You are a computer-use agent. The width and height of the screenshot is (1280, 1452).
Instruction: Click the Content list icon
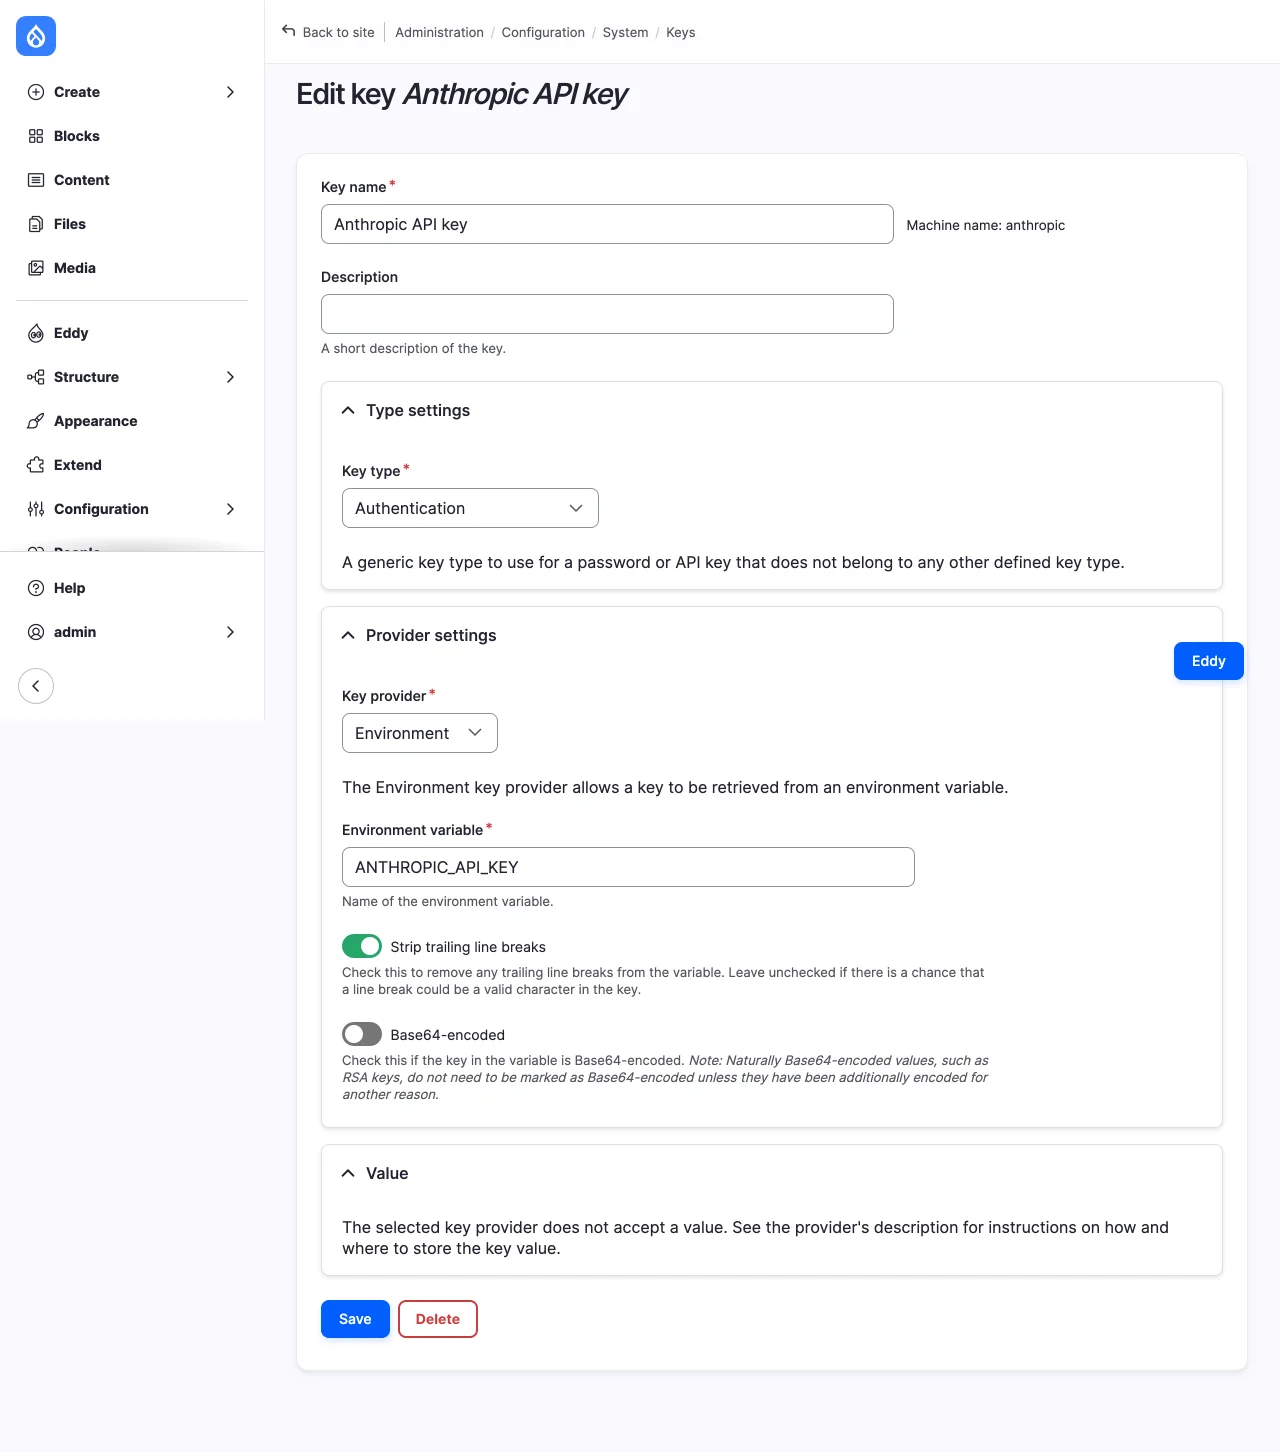coord(36,180)
